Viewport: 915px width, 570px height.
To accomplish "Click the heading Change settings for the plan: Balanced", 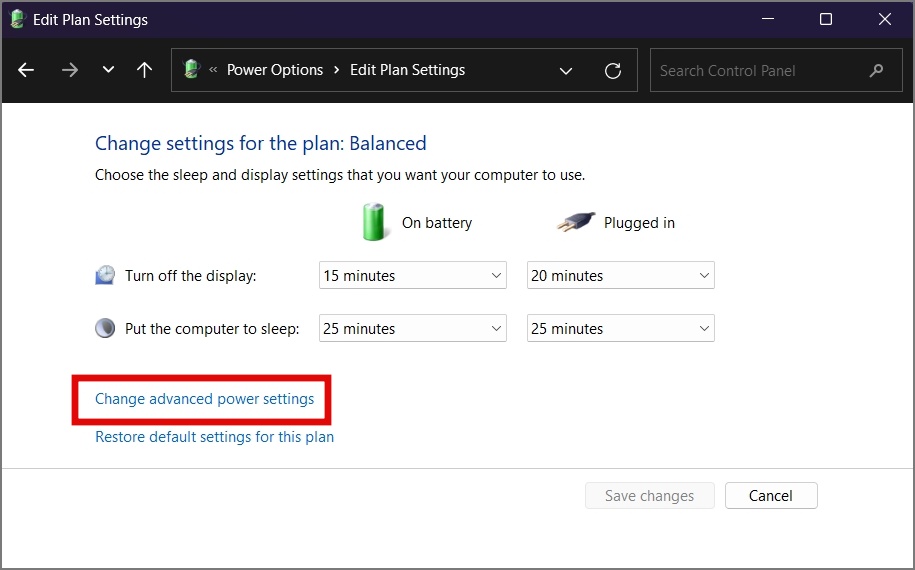I will click(260, 144).
